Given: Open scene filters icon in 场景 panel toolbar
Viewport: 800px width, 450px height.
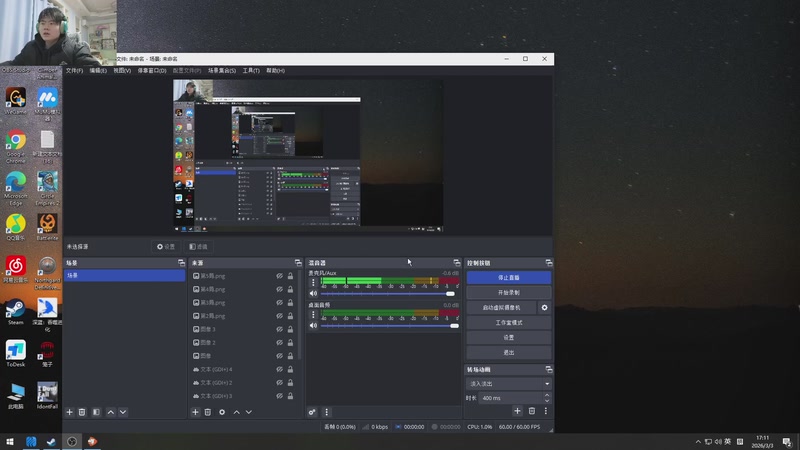Looking at the screenshot, I should pos(96,412).
